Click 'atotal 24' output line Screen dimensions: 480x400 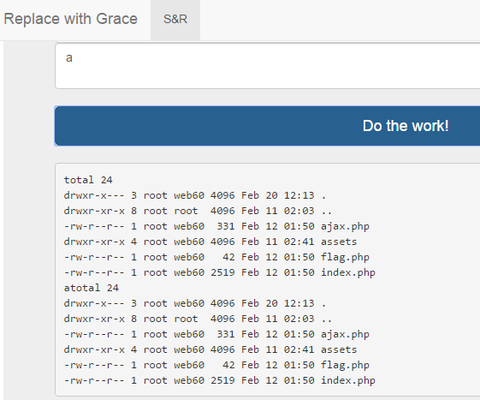pos(91,288)
